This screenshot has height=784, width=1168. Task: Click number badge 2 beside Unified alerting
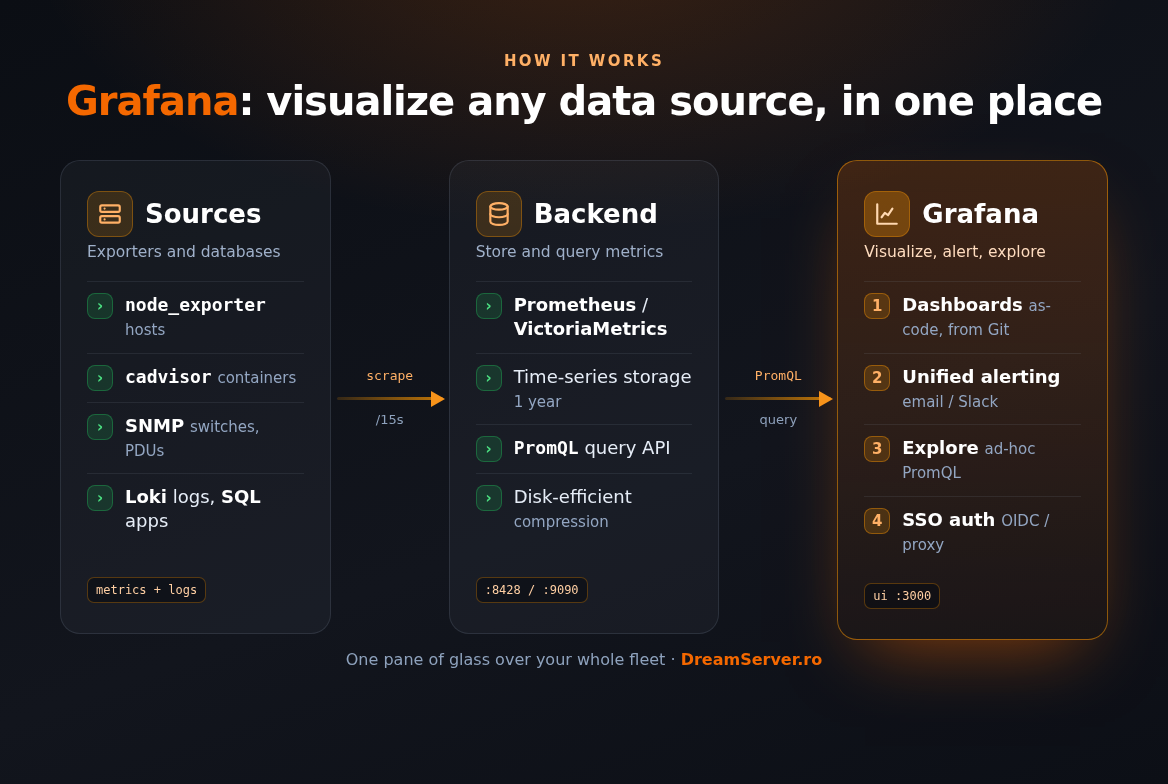point(877,378)
